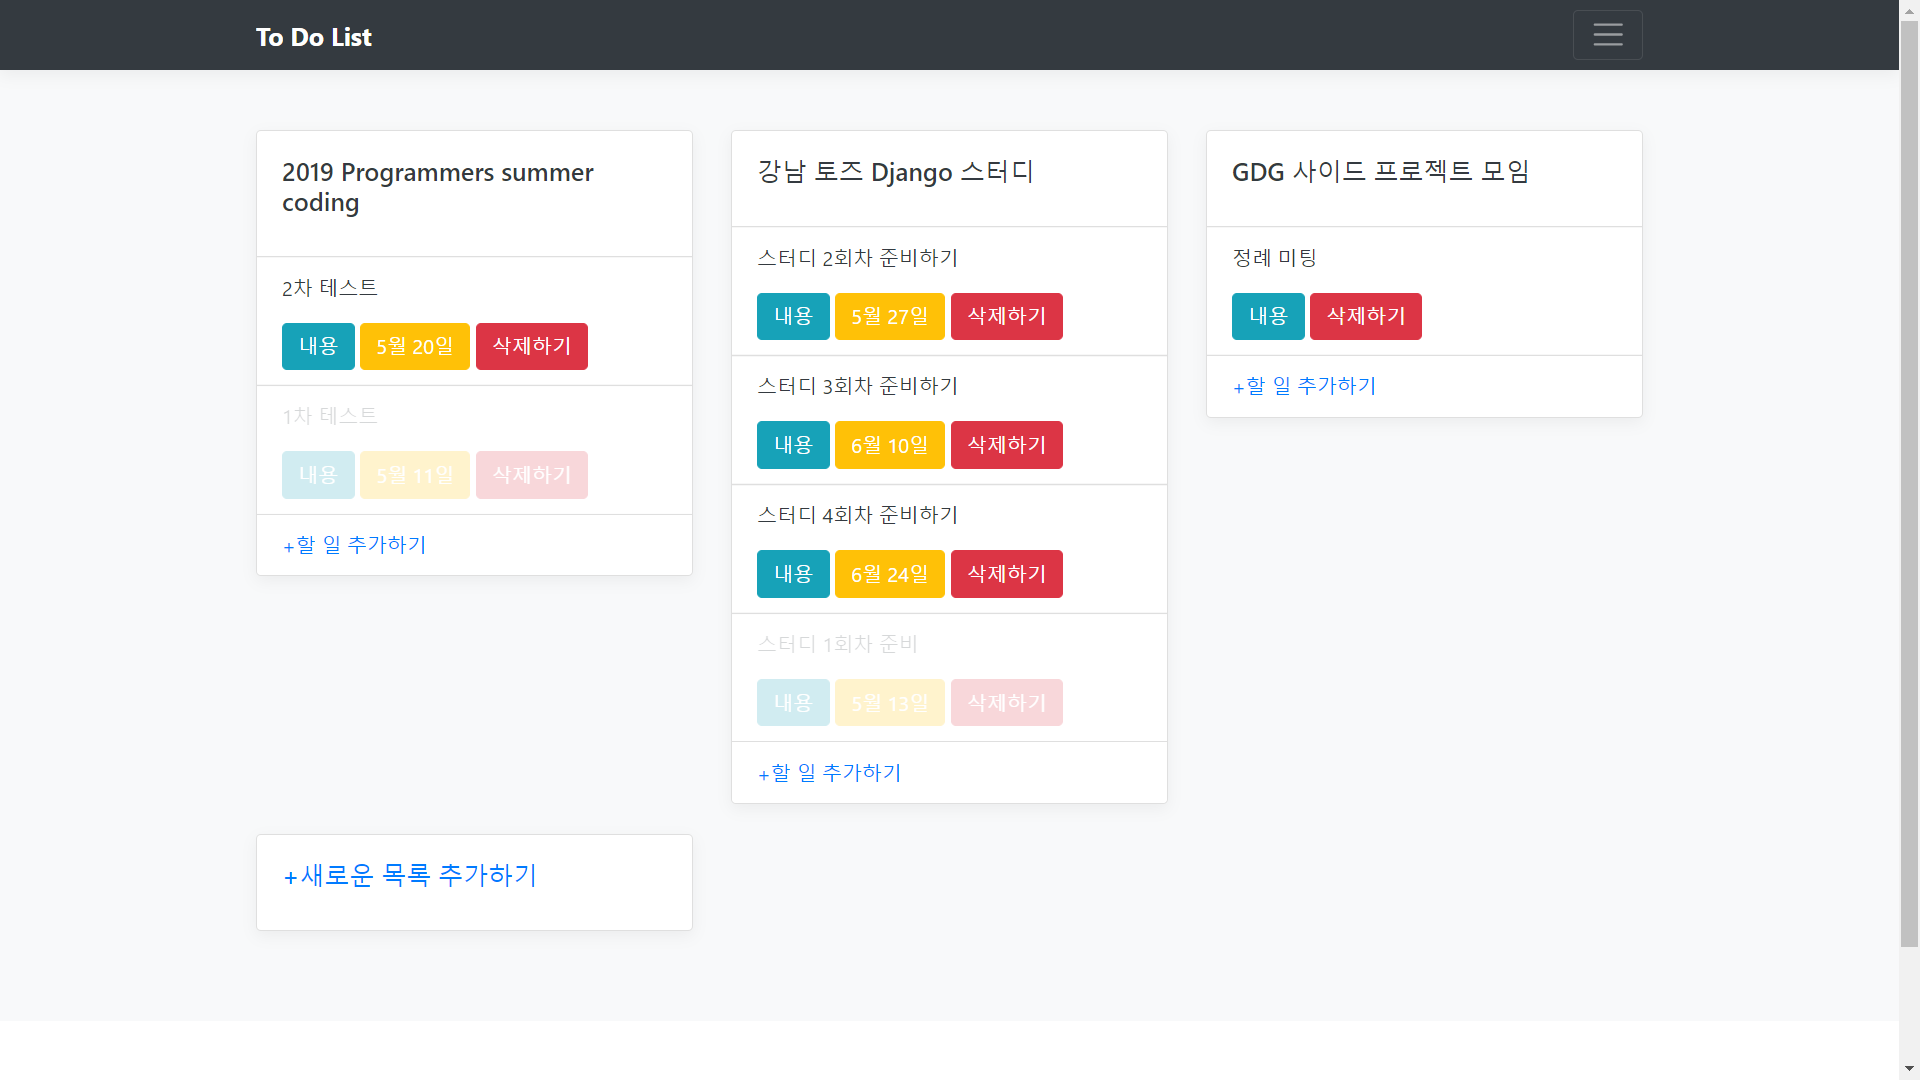Delete the completed 1차 테스트 task
The image size is (1920, 1080).
pyautogui.click(x=531, y=475)
